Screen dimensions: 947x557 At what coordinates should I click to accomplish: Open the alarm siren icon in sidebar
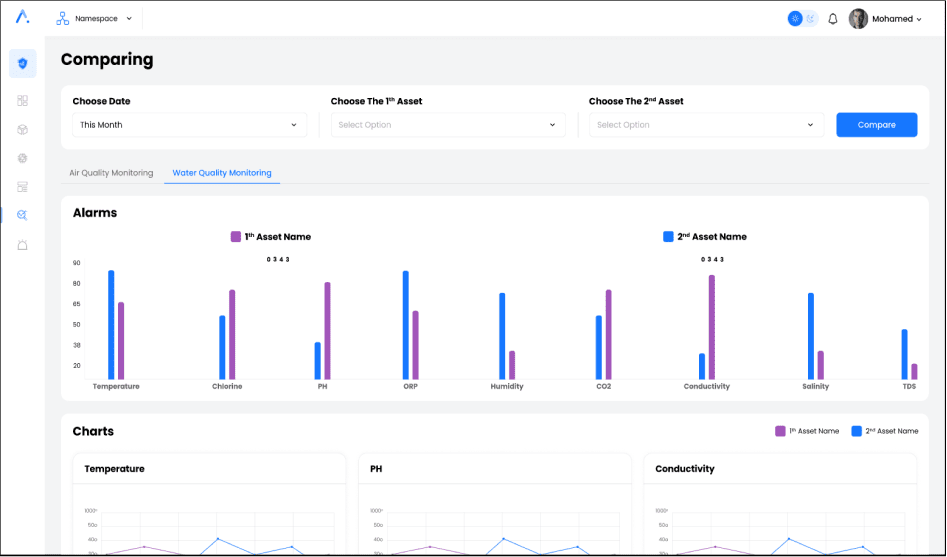(22, 245)
